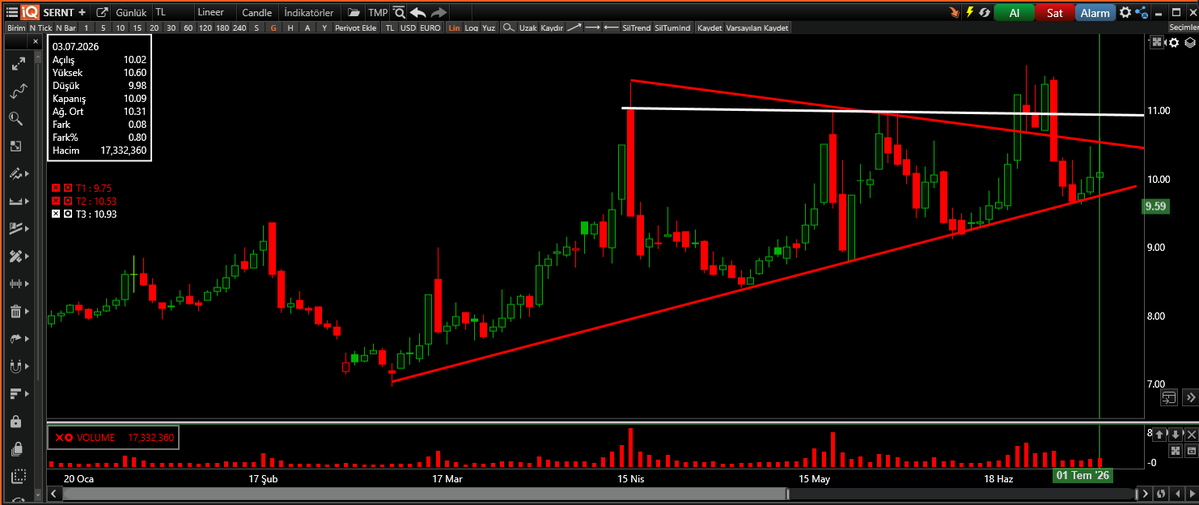
Task: Click the share icon
Action: [1142, 13]
